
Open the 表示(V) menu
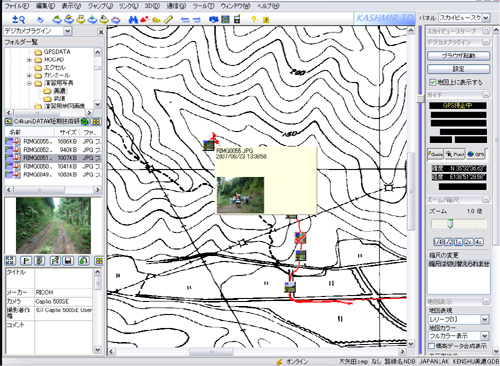(x=71, y=6)
